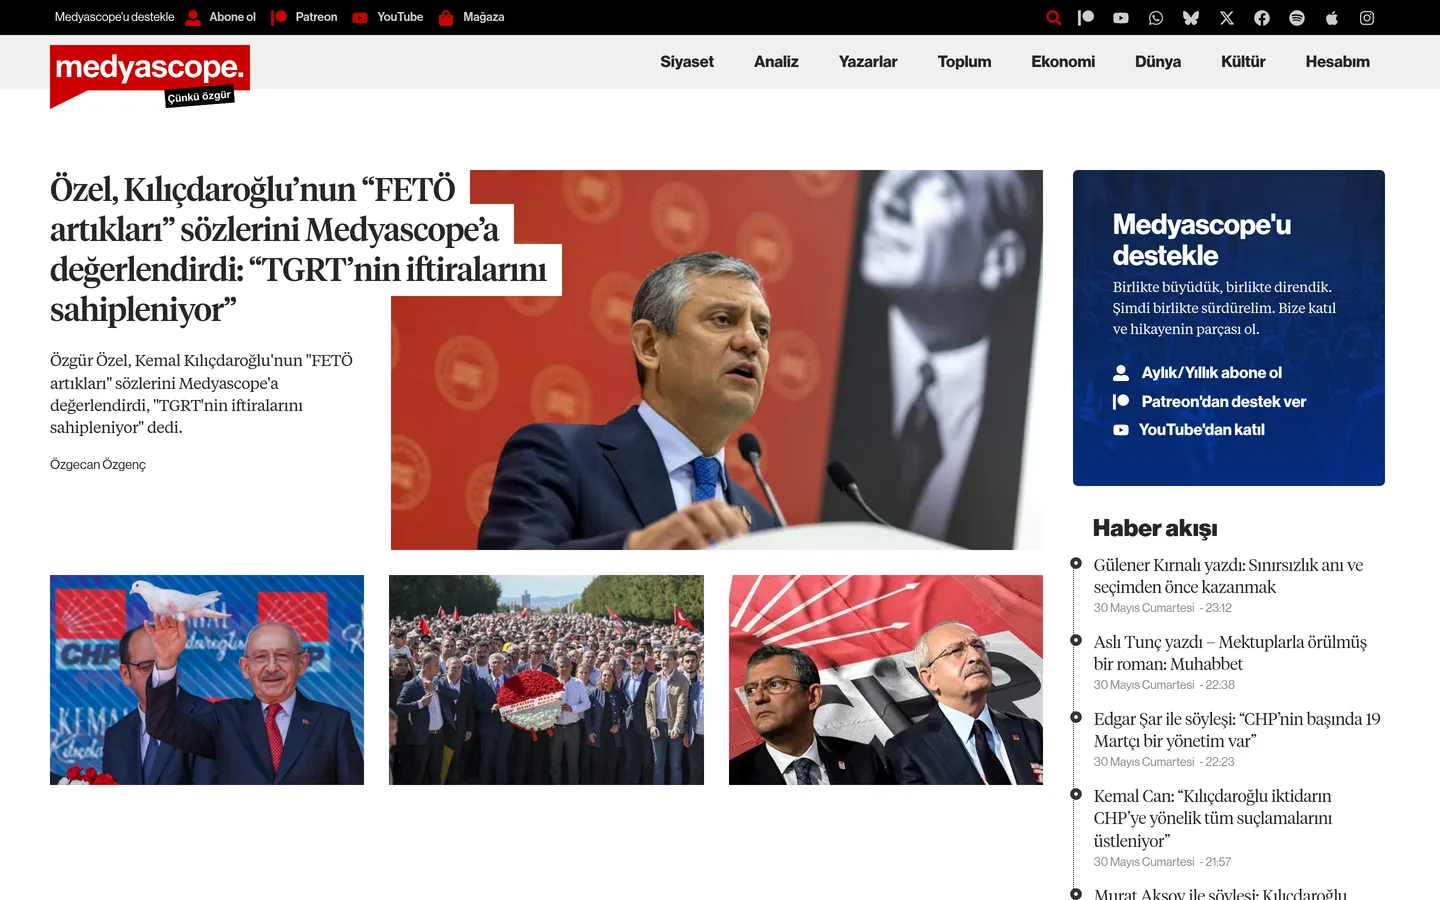1440x900 pixels.
Task: Open the Spotify podcast icon
Action: [x=1297, y=17]
